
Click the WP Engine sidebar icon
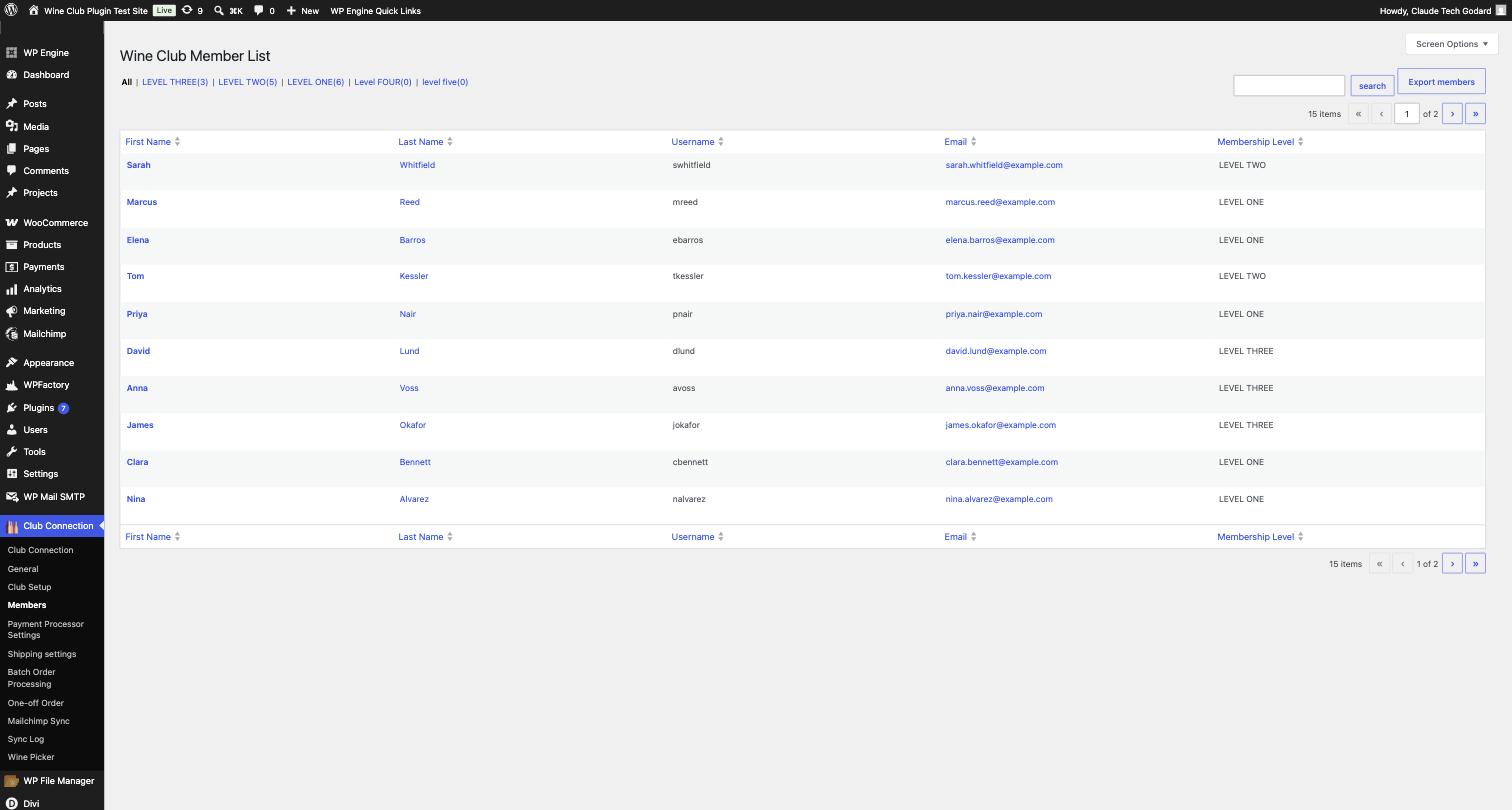(x=12, y=52)
